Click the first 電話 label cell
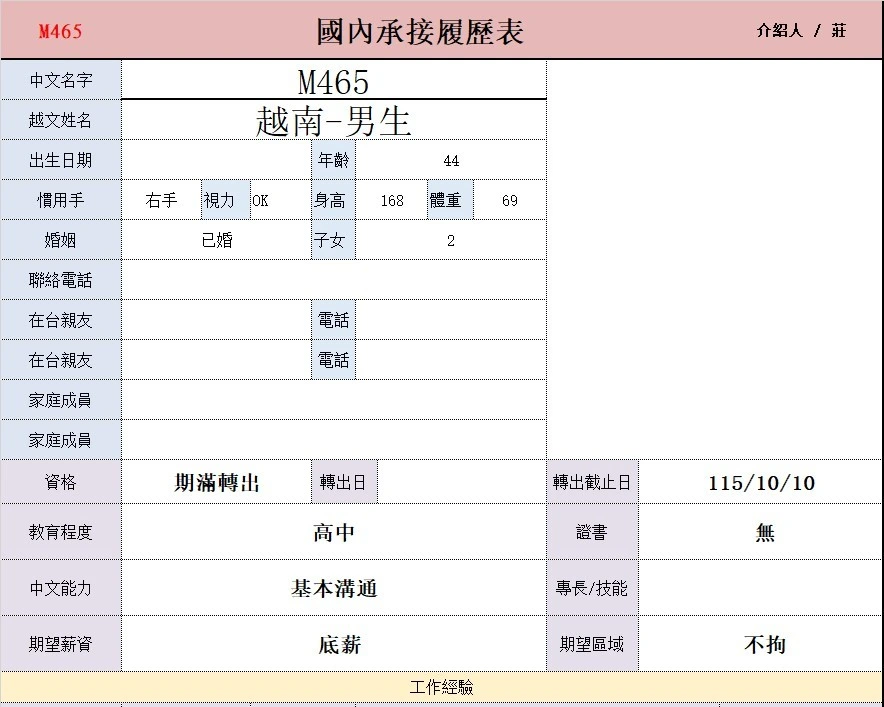 [333, 320]
